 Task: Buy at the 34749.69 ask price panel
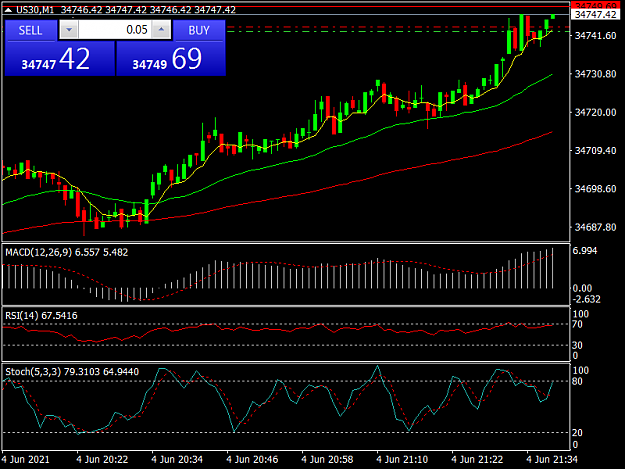pos(171,59)
